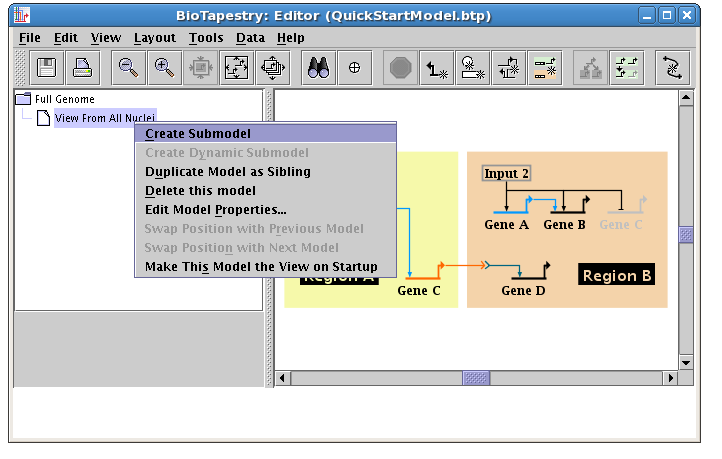Click the Zoom to Full Model icon
722x459 pixels.
(x=236, y=68)
